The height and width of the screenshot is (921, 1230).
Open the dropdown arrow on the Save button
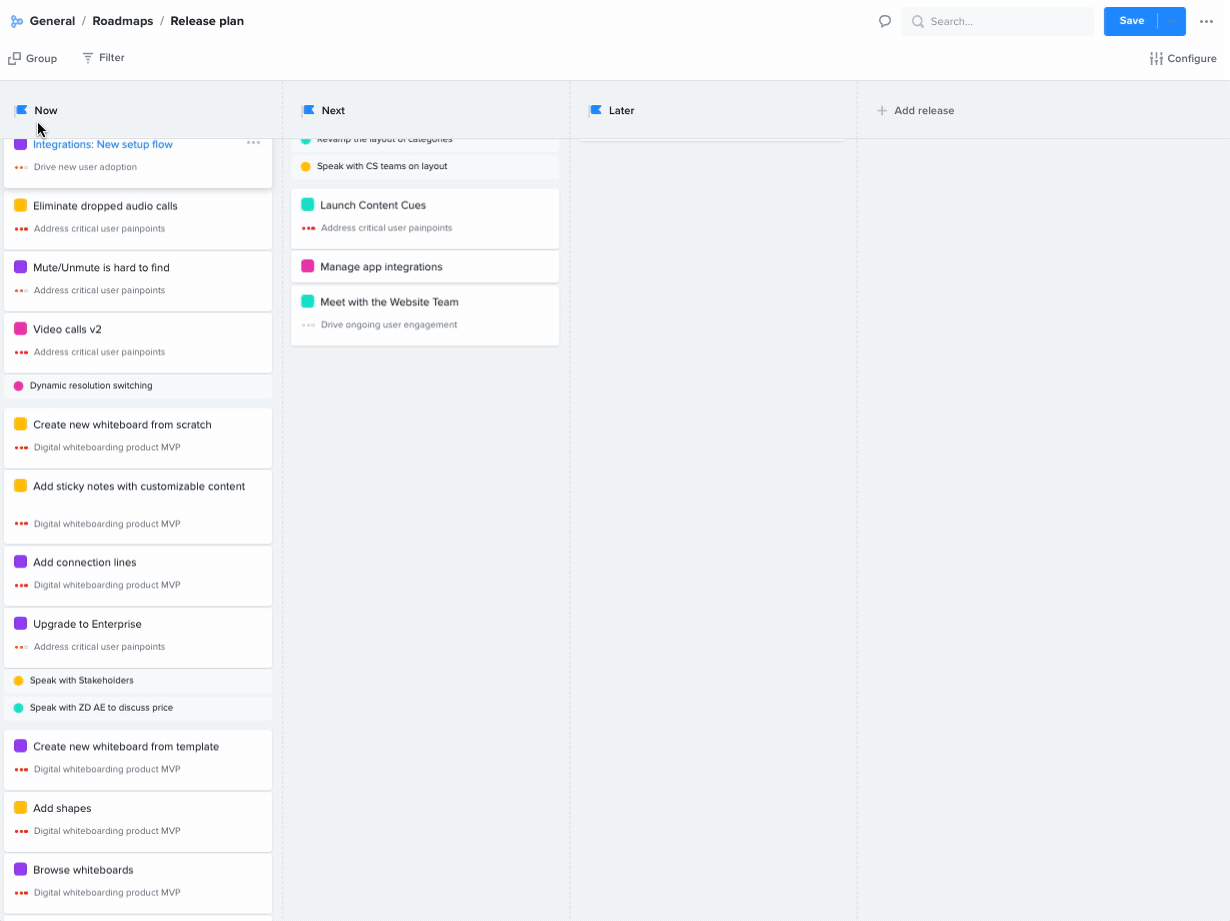point(1172,21)
